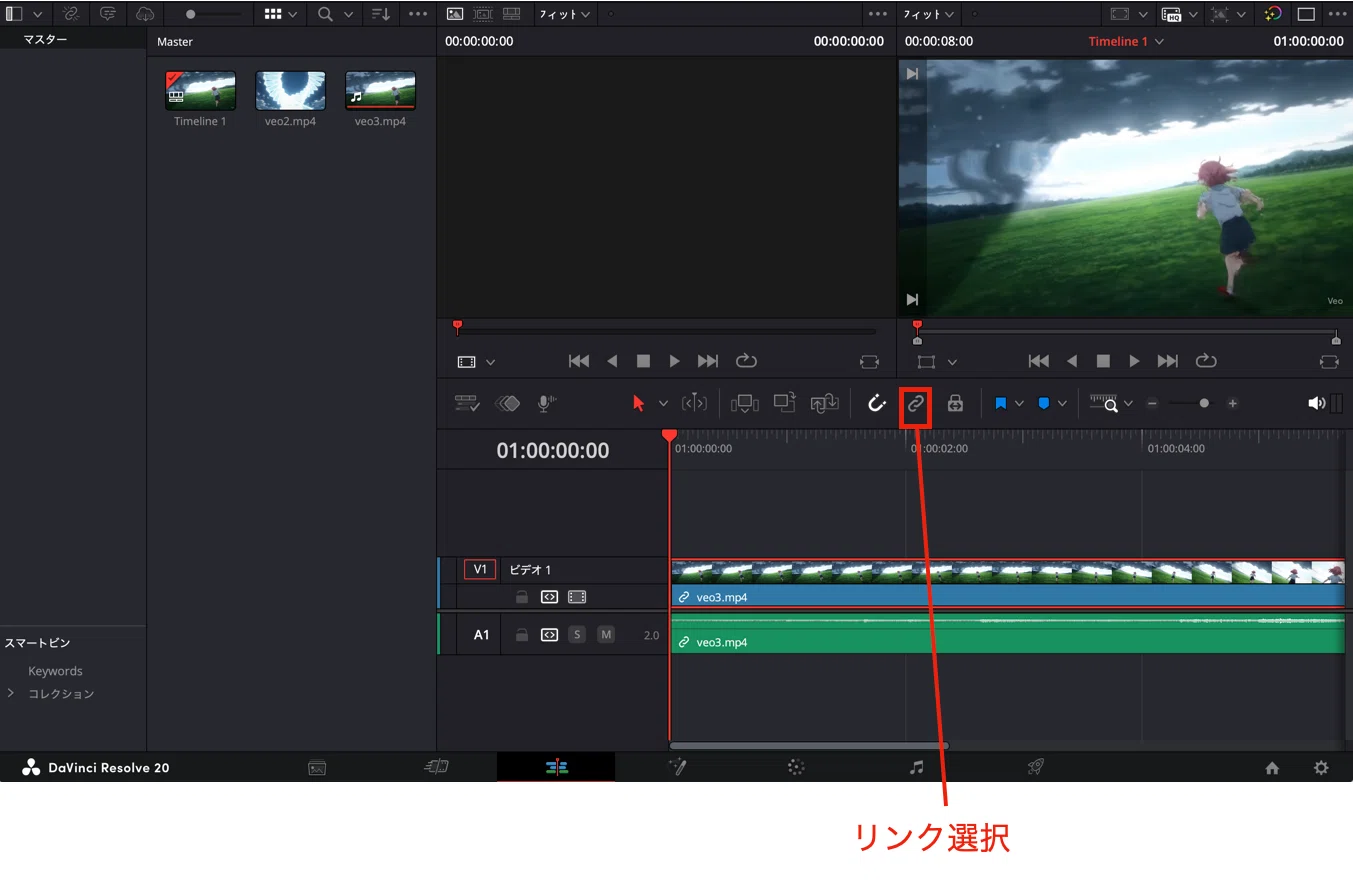This screenshot has height=882, width=1353.
Task: Click the media pool sort order icon
Action: pyautogui.click(x=381, y=14)
